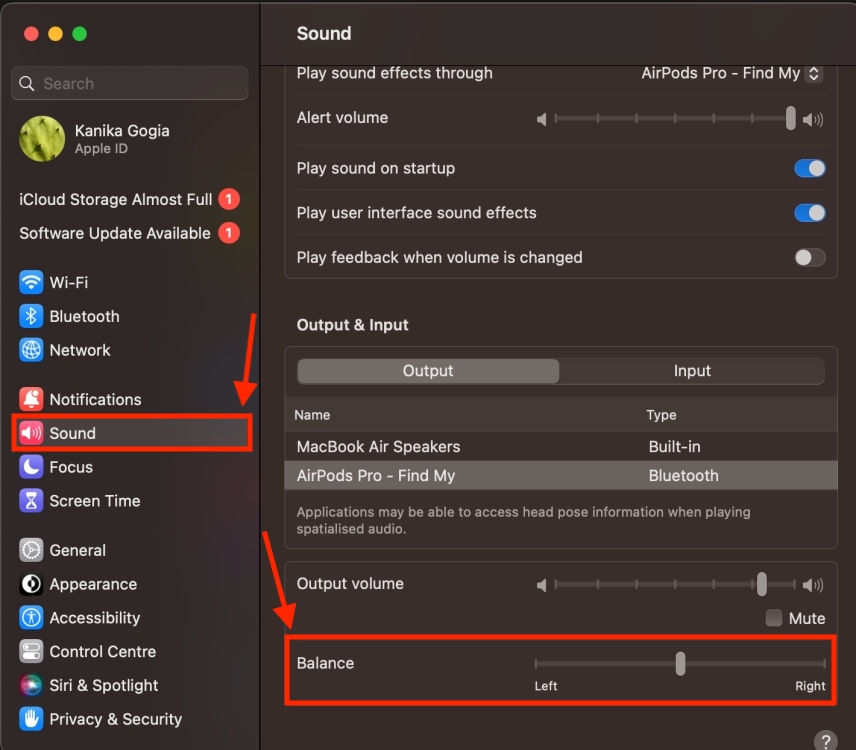856x750 pixels.
Task: Click the Balance slider knob
Action: point(680,663)
